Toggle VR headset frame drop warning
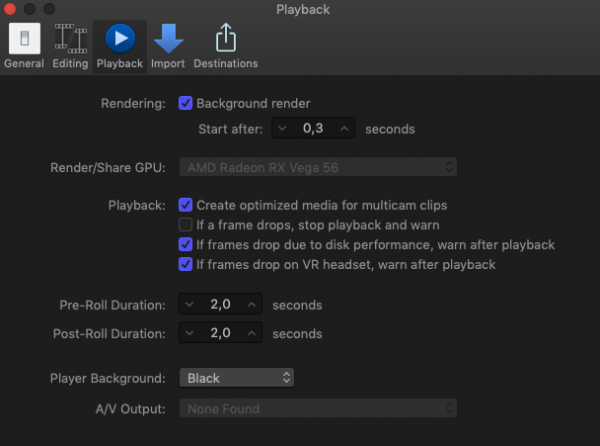This screenshot has height=446, width=600. (x=185, y=265)
